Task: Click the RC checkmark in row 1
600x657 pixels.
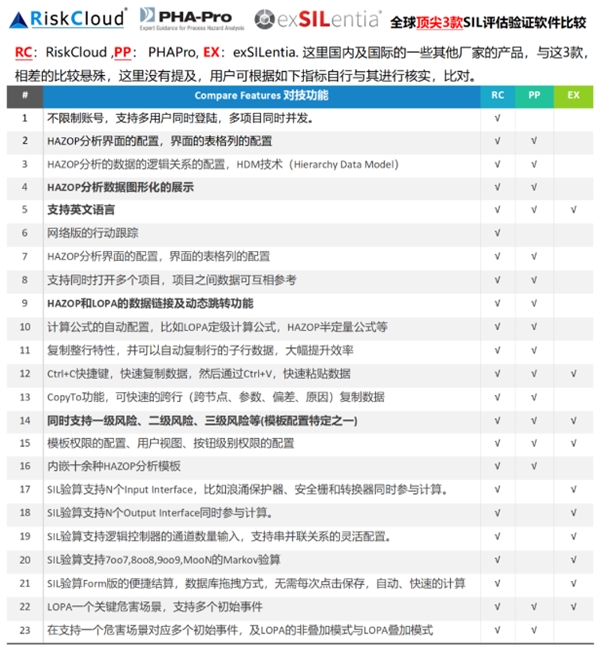Action: [x=497, y=118]
